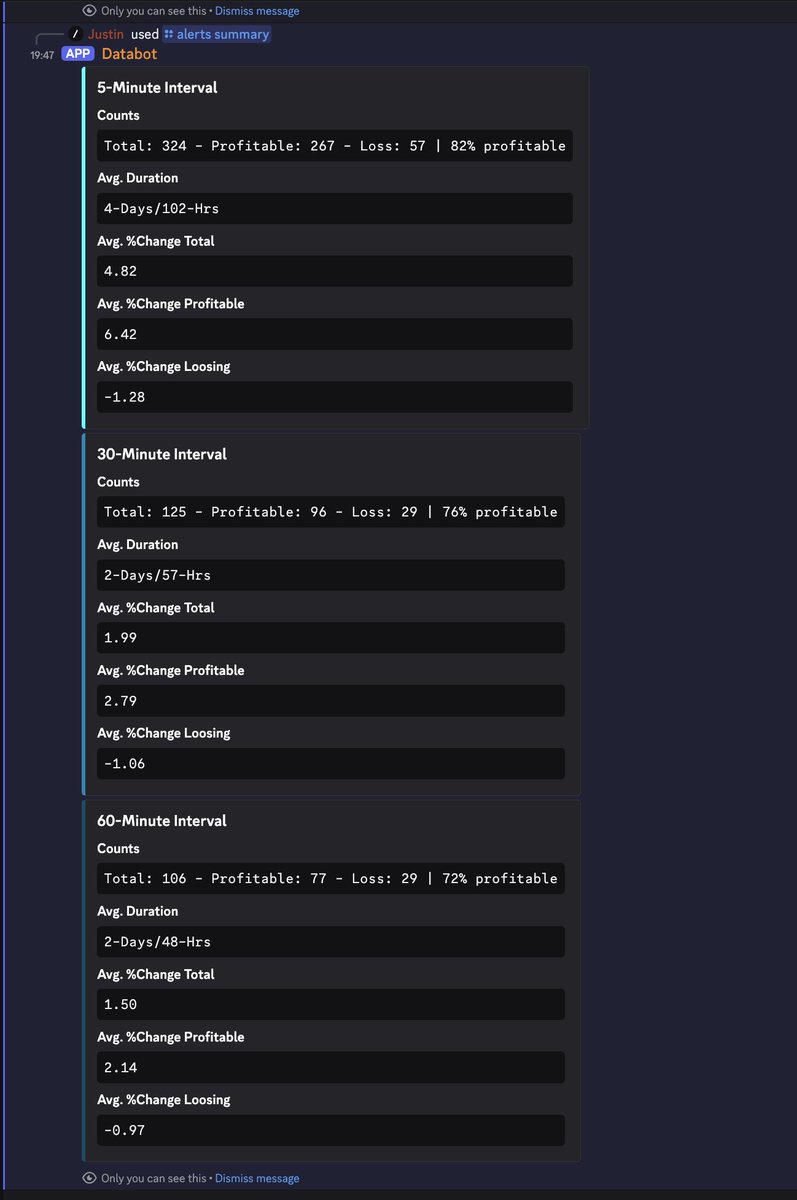Click counts code block with Total: 106
797x1200 pixels.
pyautogui.click(x=331, y=879)
